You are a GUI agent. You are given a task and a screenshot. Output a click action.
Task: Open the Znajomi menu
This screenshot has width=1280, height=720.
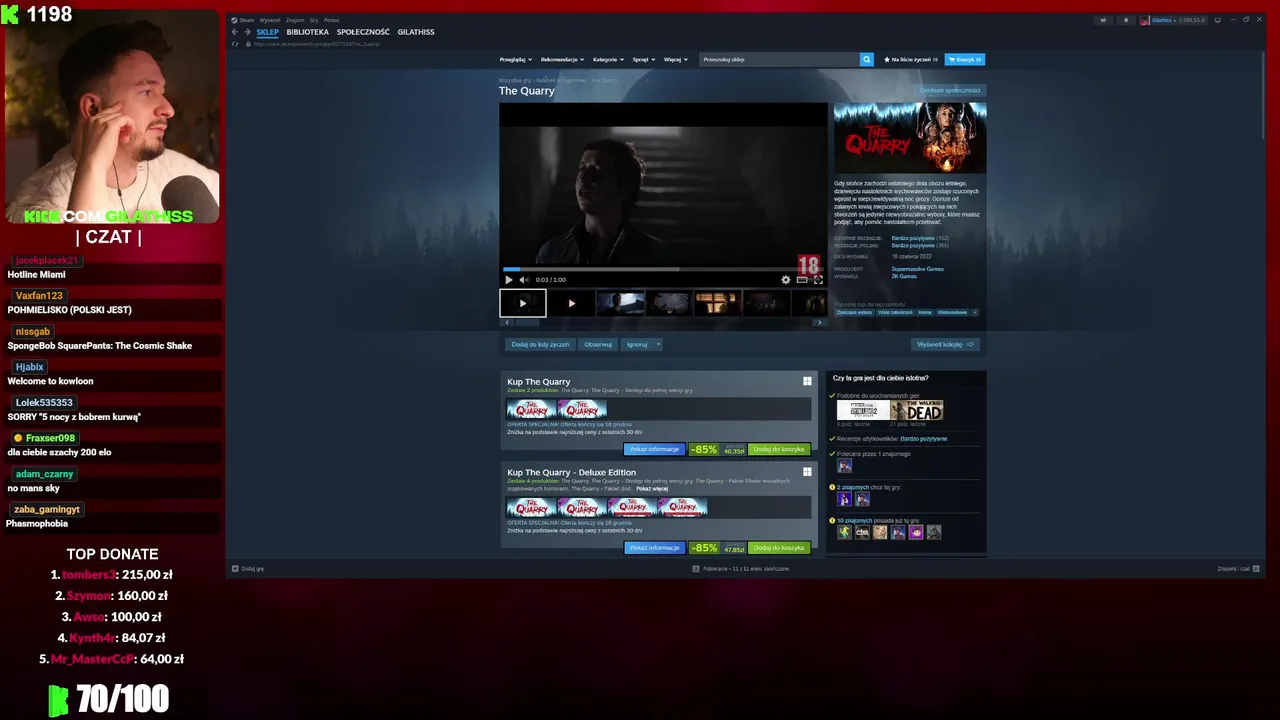coord(296,20)
